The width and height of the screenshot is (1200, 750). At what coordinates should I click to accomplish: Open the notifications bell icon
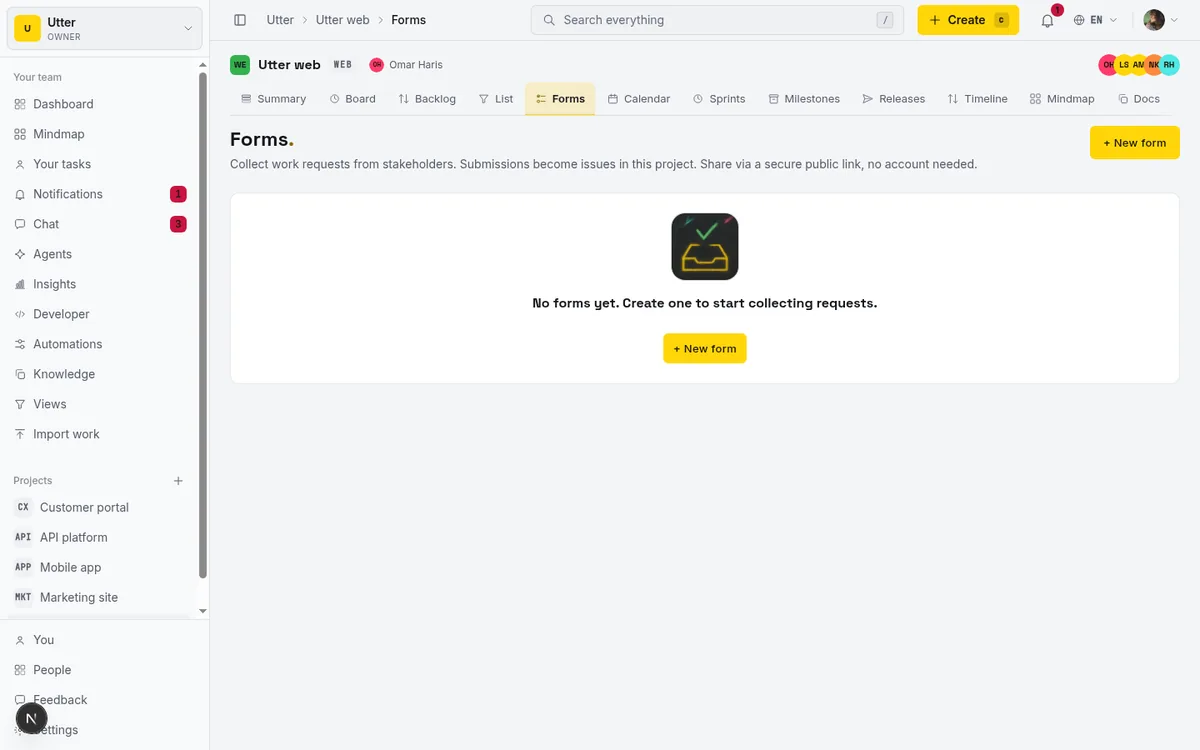pos(1047,20)
